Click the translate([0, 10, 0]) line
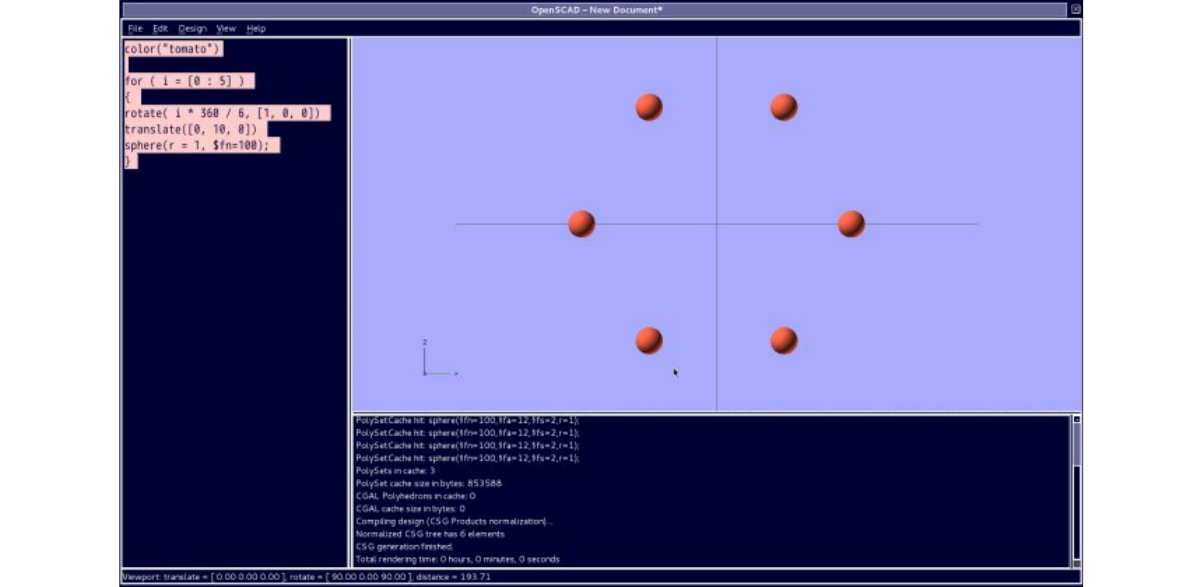The image size is (1190, 587). tap(190, 129)
